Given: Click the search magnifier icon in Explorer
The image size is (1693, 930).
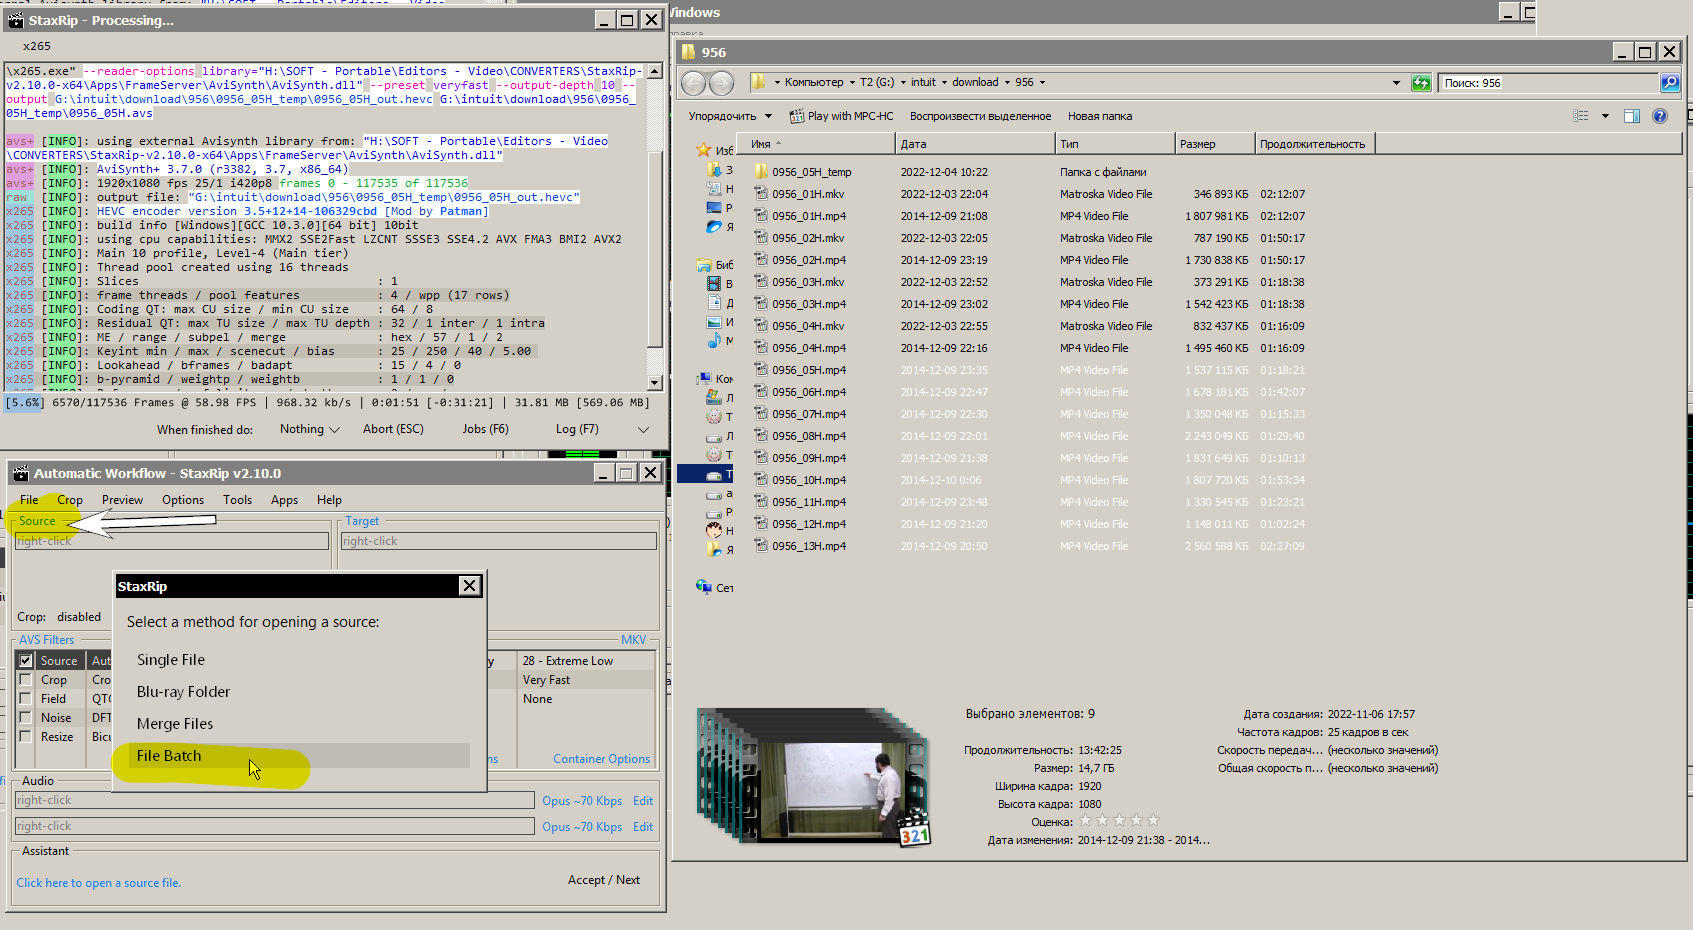Looking at the screenshot, I should [x=1669, y=83].
